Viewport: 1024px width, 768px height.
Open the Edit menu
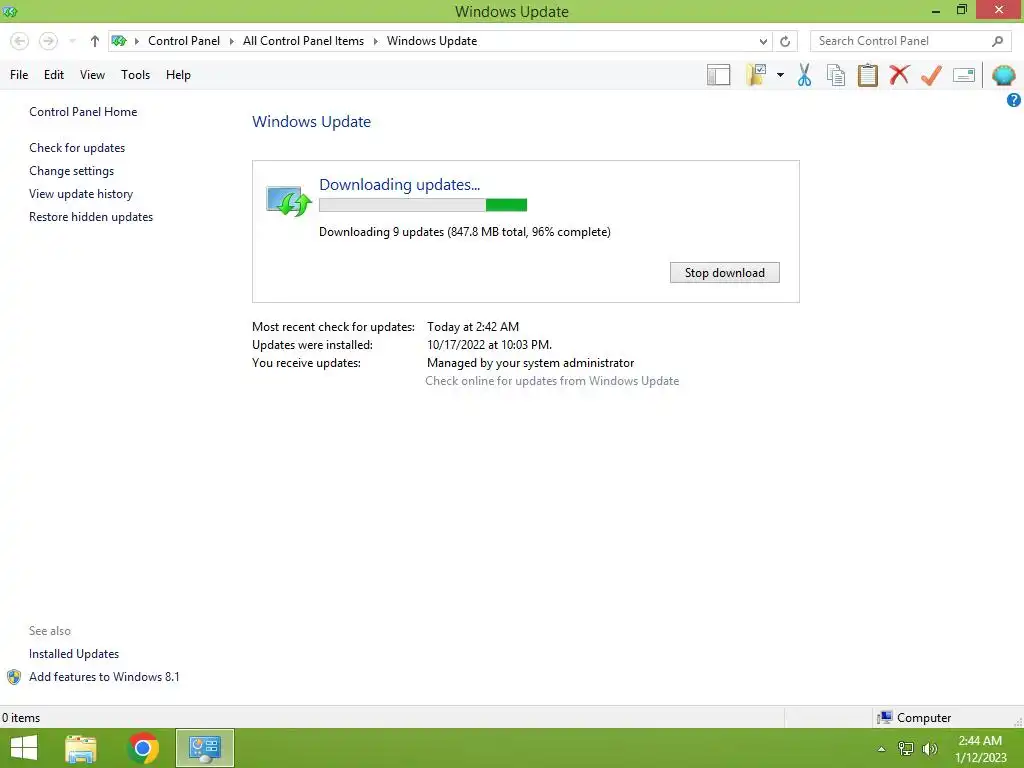pyautogui.click(x=54, y=75)
